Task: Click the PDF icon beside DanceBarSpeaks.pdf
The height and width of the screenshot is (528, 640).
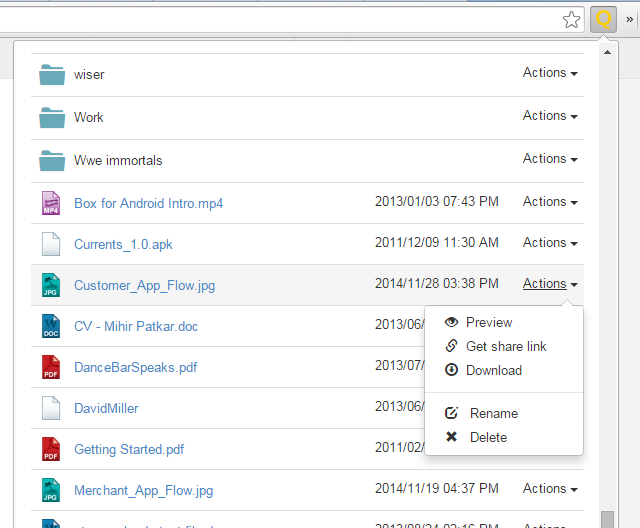Action: [51, 367]
